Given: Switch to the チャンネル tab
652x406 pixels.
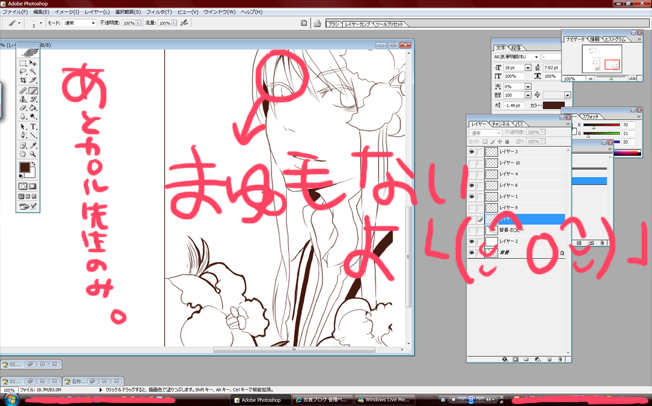Looking at the screenshot, I should point(501,124).
